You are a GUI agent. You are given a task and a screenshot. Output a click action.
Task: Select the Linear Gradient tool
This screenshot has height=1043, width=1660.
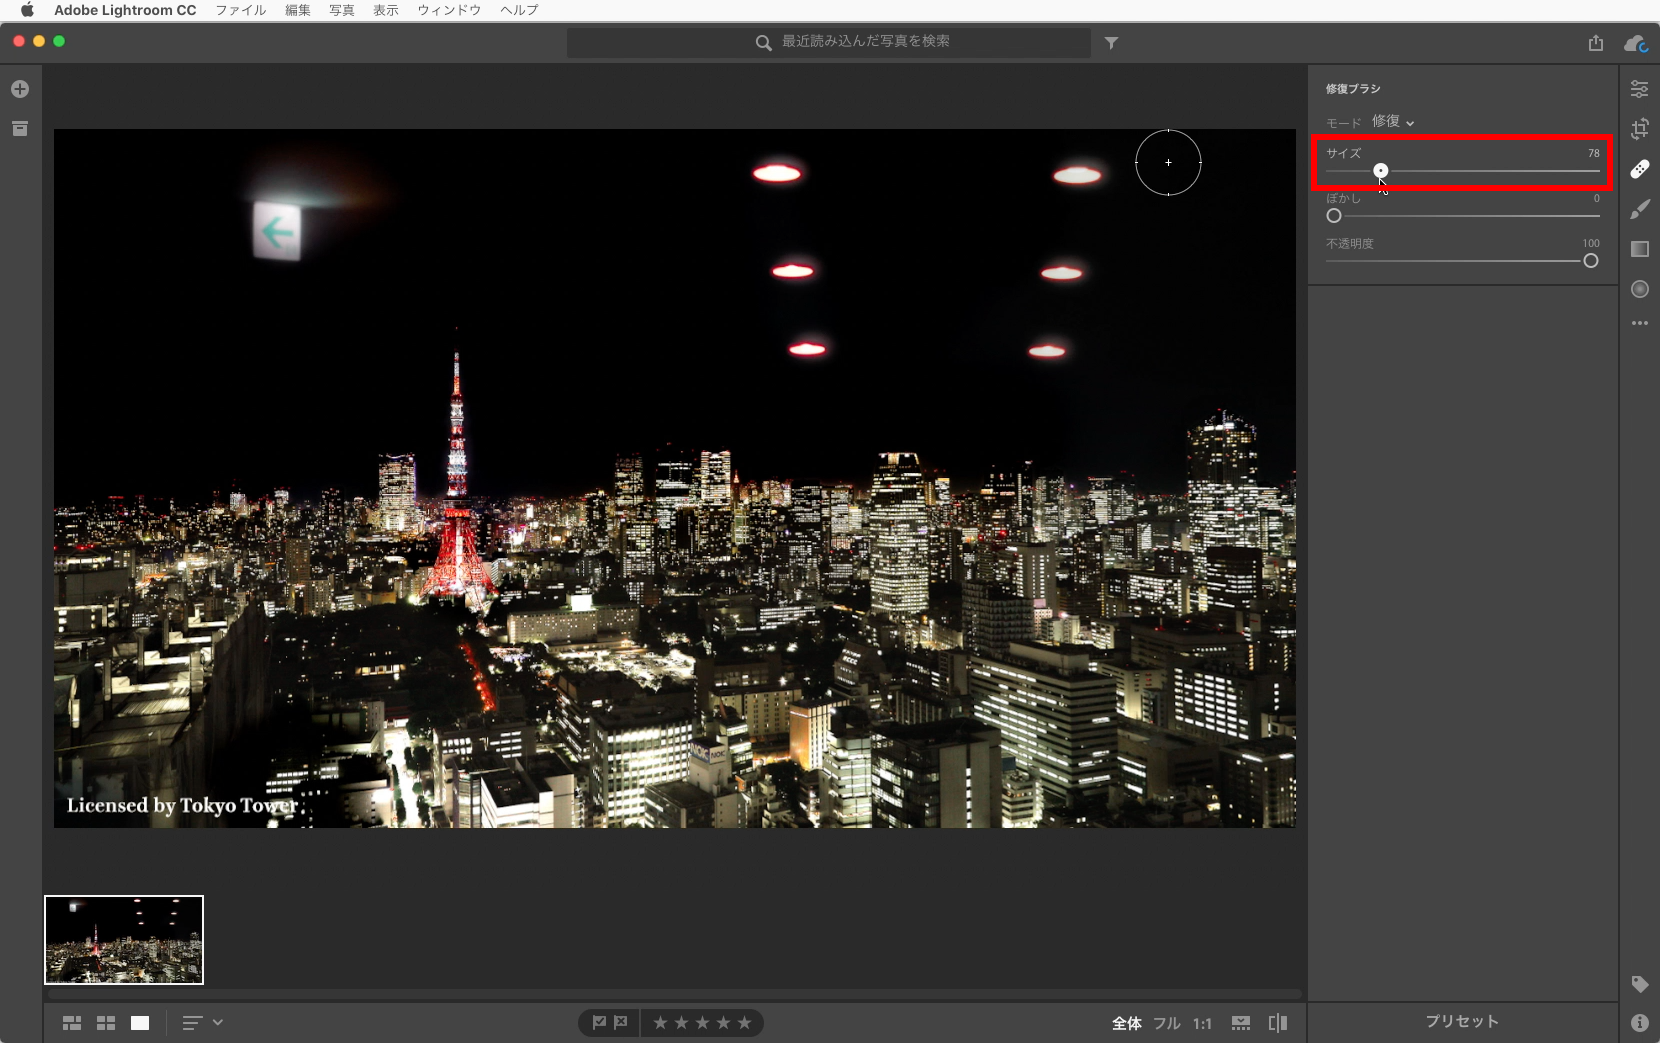click(x=1639, y=249)
